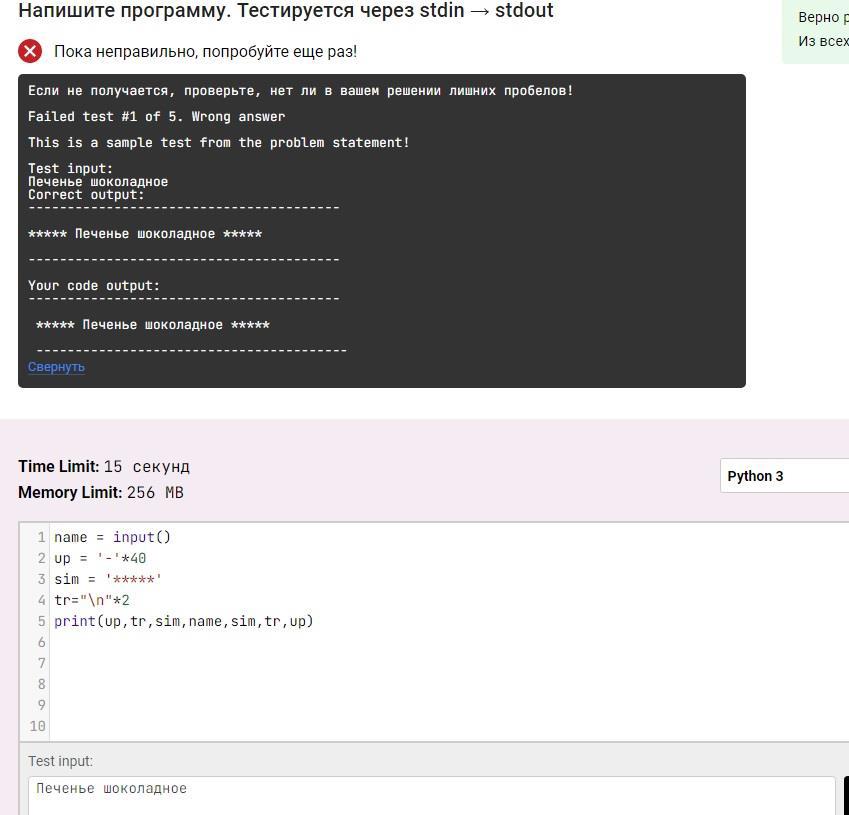
Task: Click the "Correct output:" text
Action: 86,195
